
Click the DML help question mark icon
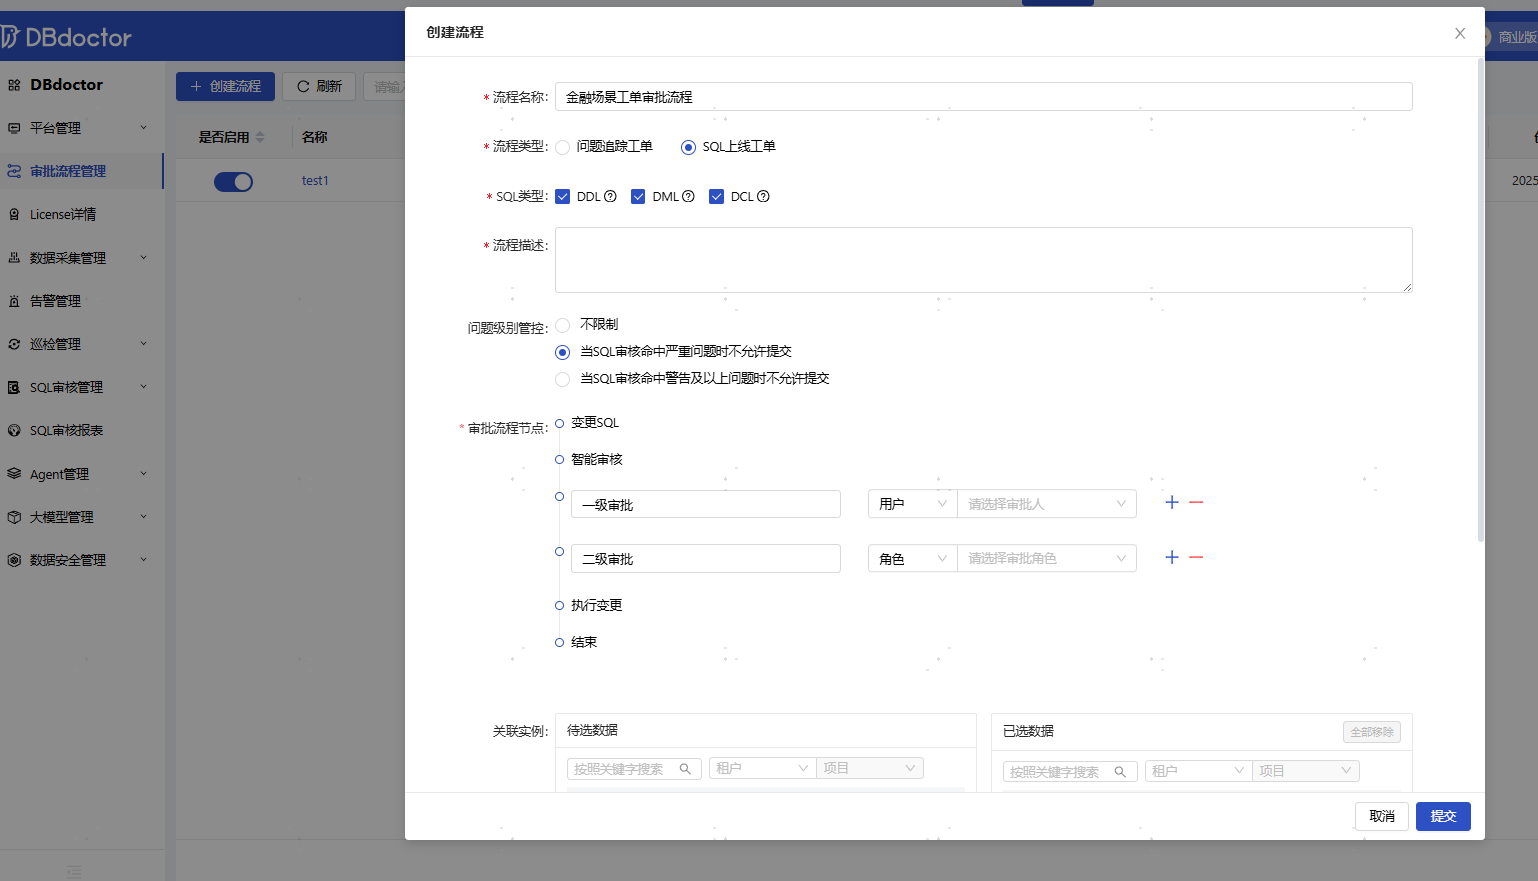(x=688, y=197)
